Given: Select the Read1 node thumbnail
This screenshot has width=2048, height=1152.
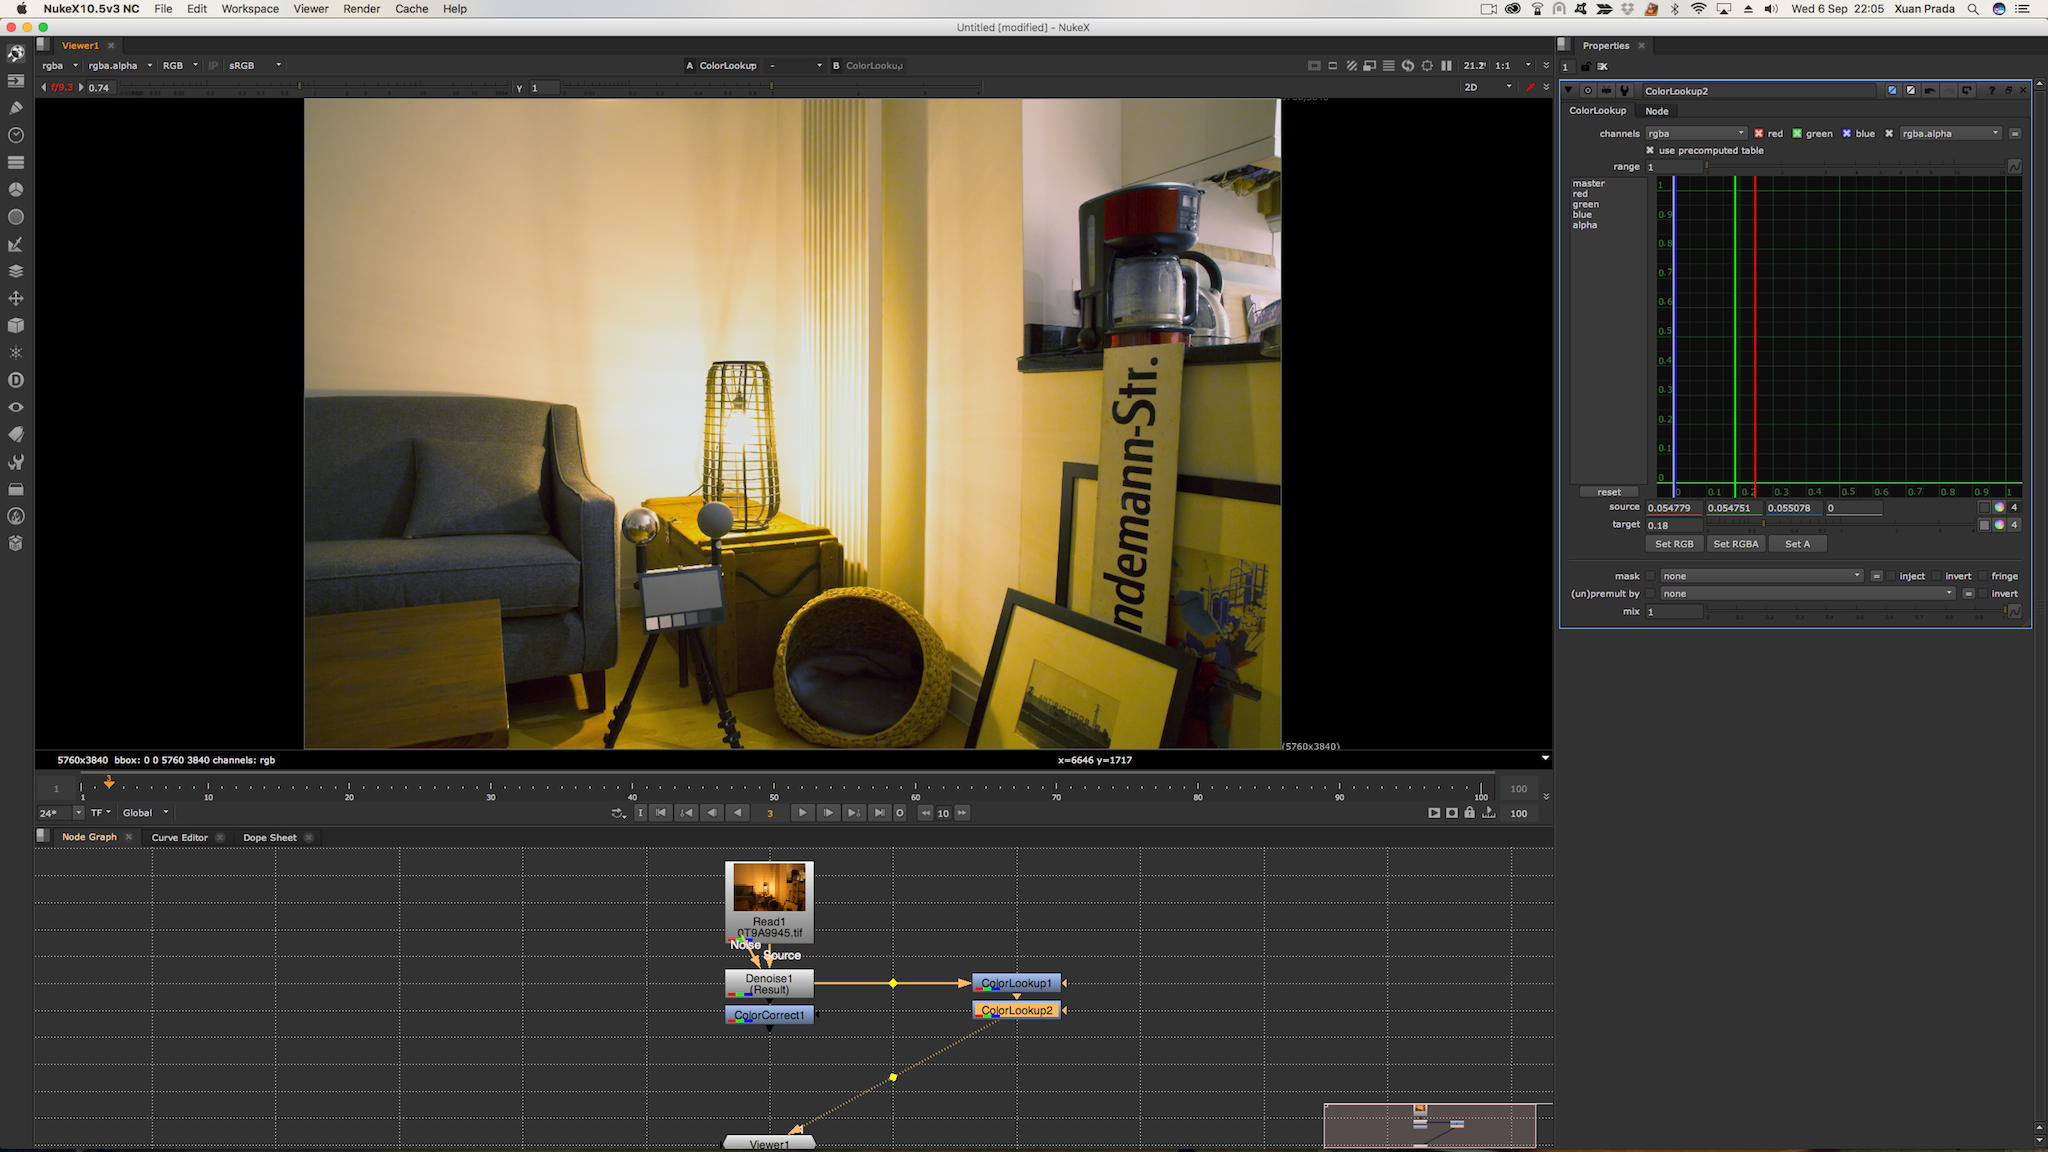Looking at the screenshot, I should pos(769,887).
